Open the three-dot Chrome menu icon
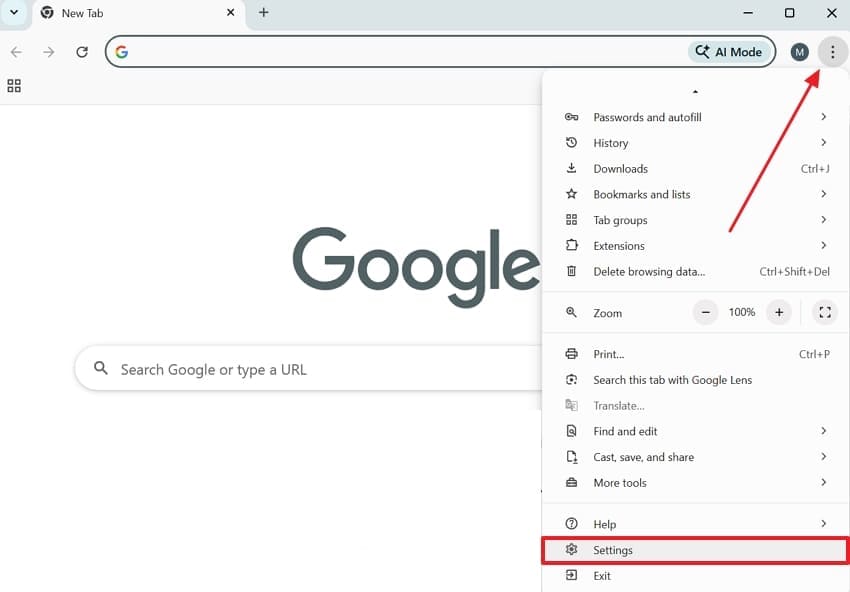This screenshot has height=592, width=850. [x=832, y=51]
